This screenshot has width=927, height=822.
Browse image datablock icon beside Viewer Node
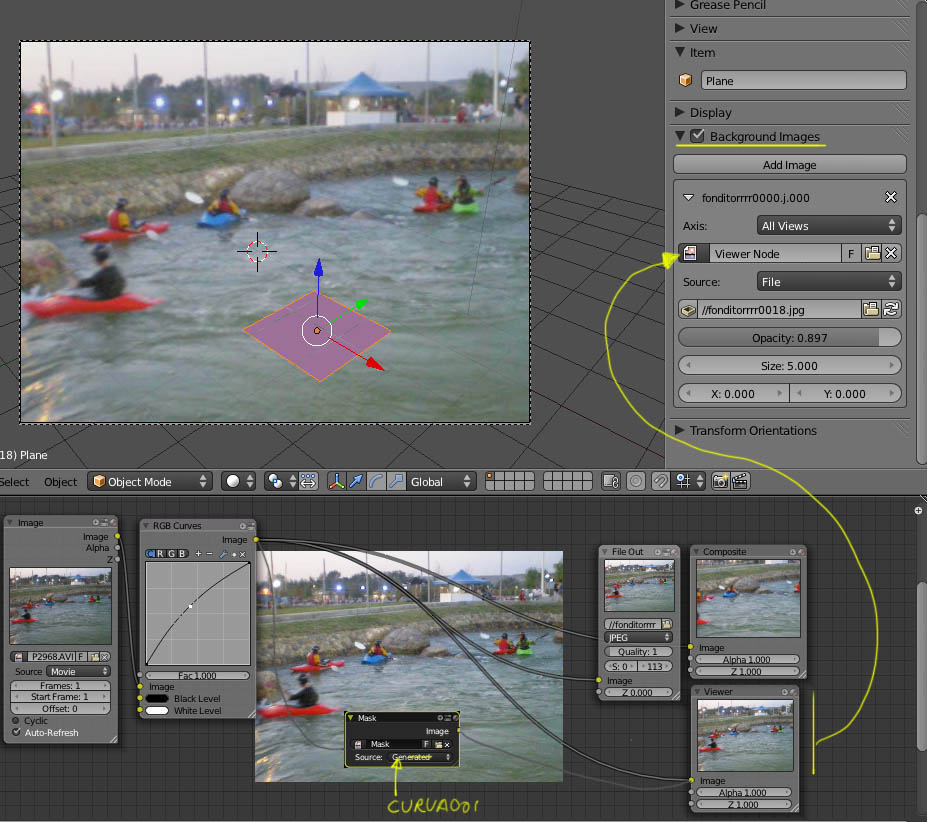tap(693, 254)
